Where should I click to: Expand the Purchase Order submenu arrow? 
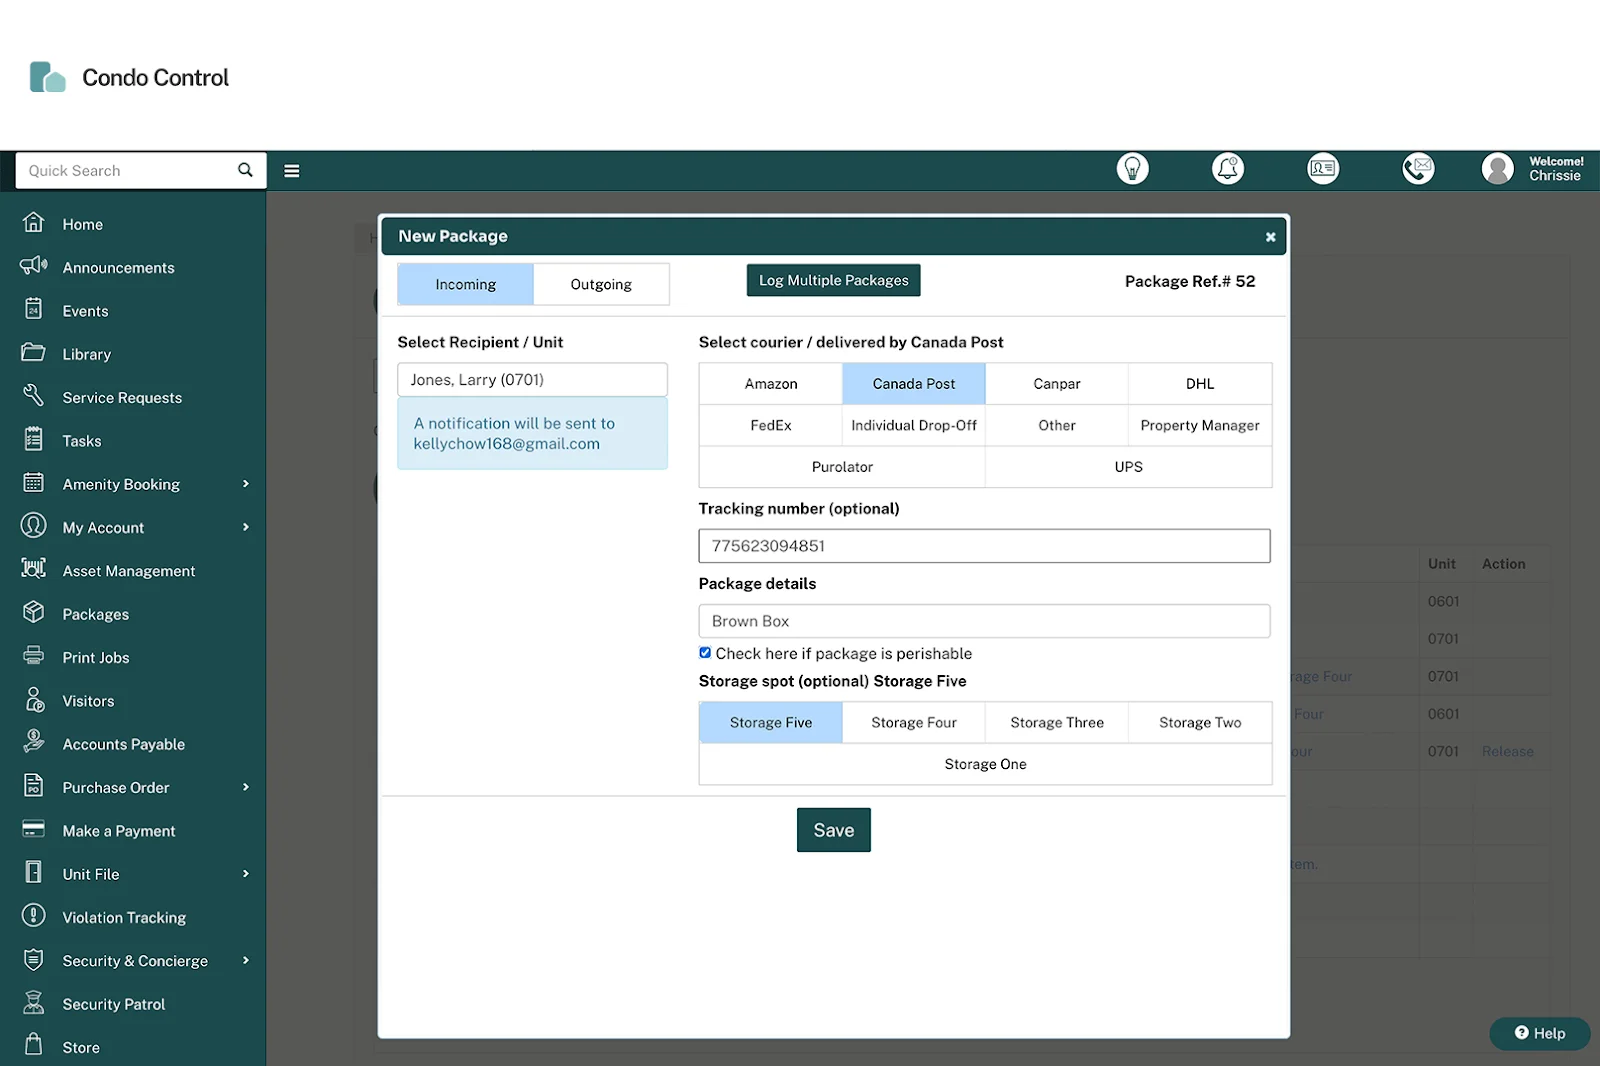click(246, 788)
